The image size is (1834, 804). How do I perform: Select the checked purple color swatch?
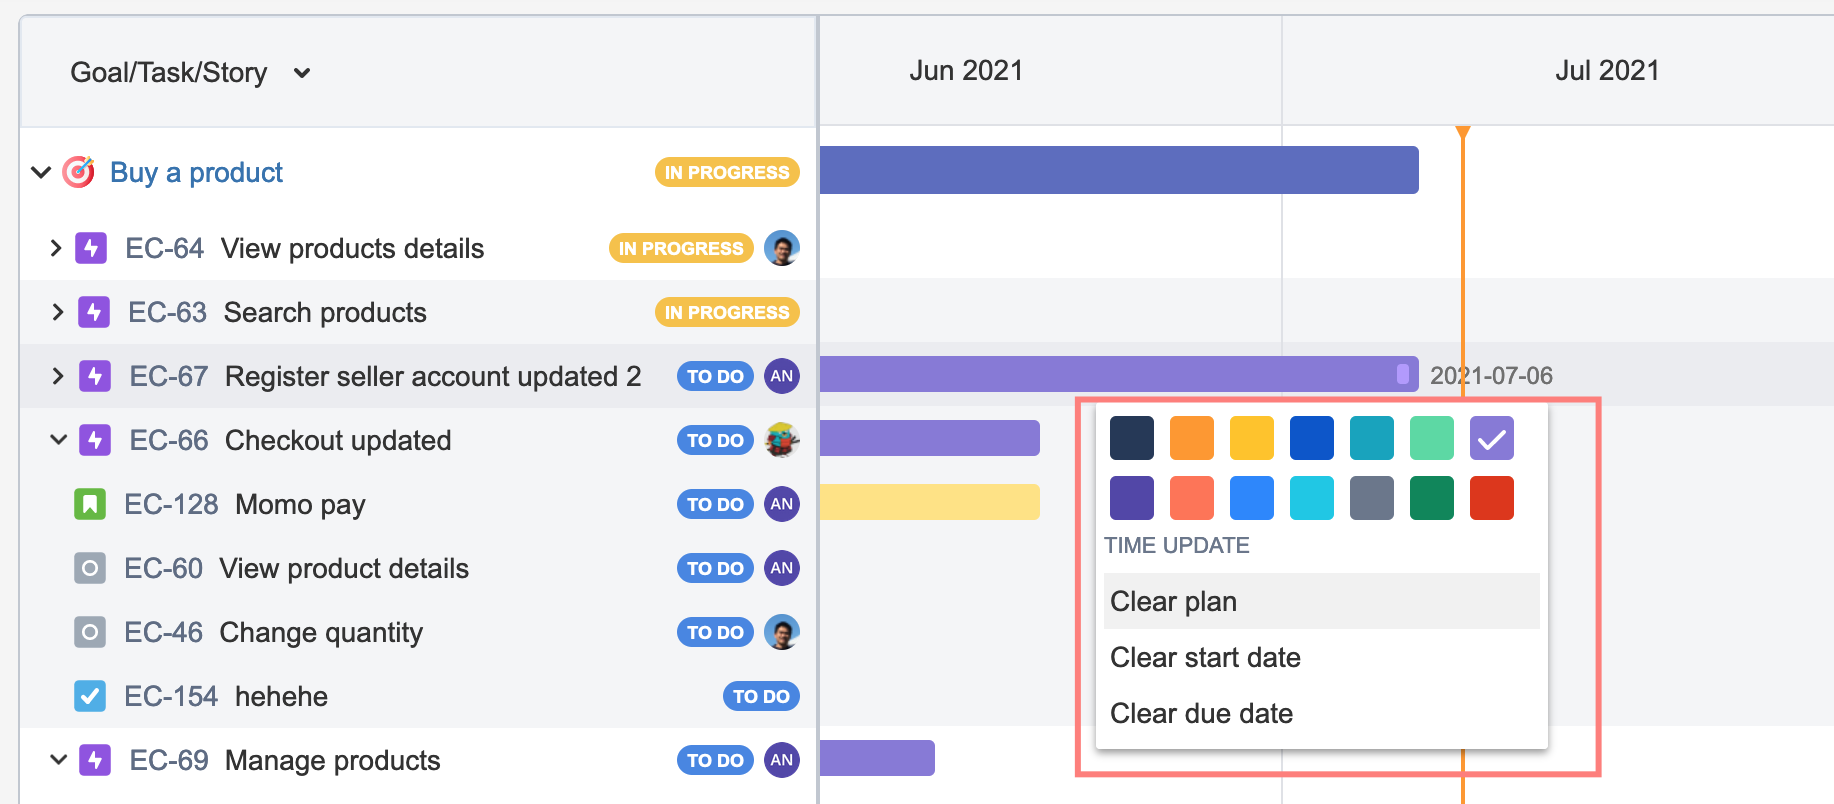click(x=1491, y=438)
